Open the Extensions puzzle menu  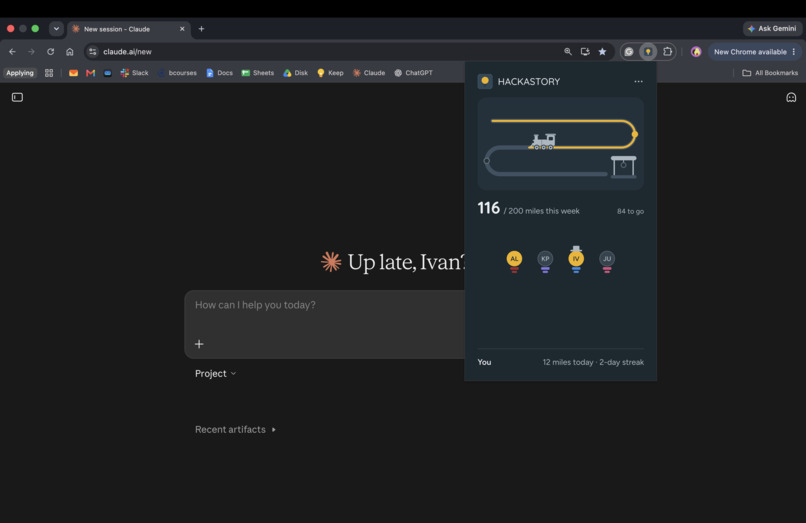point(668,51)
